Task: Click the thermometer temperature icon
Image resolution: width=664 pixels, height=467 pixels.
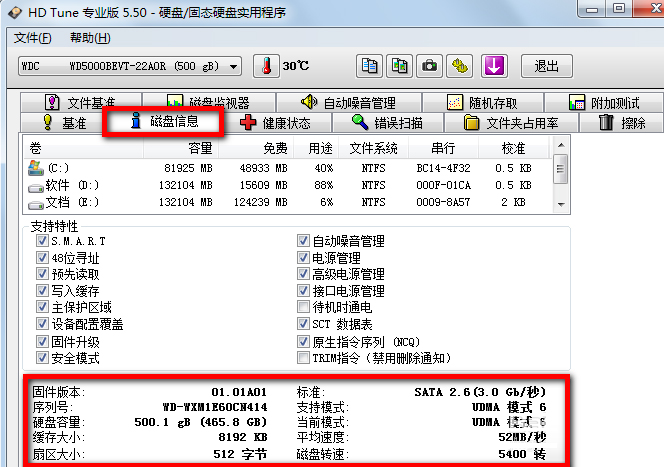Action: (x=266, y=66)
